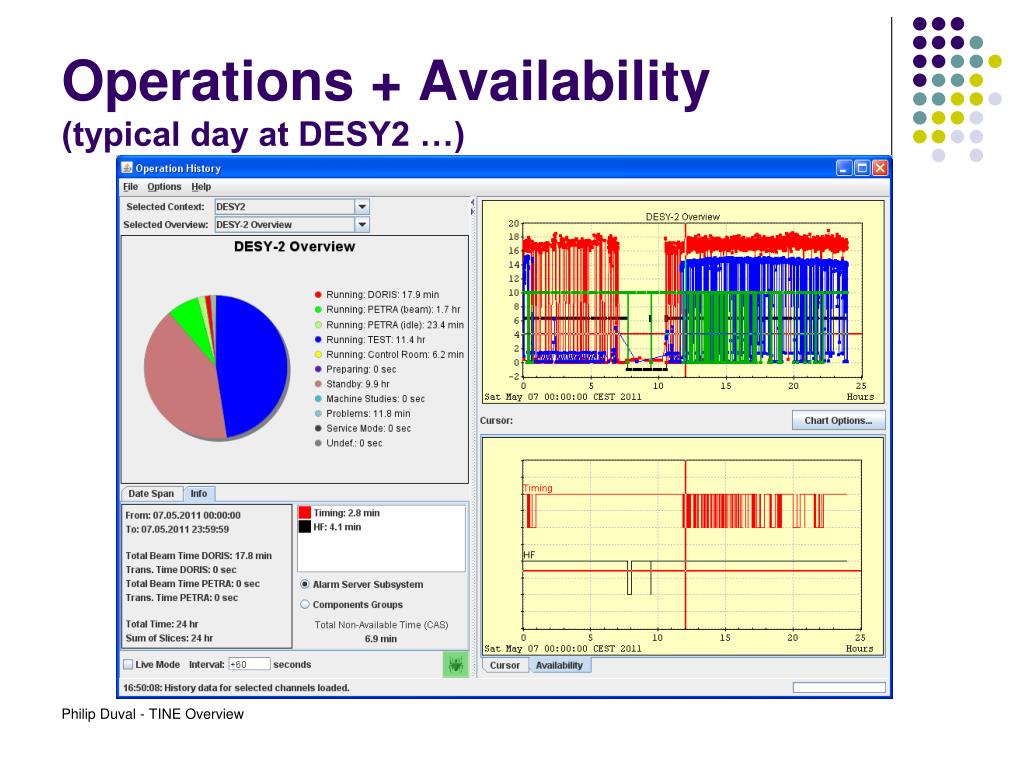The height and width of the screenshot is (768, 1024).
Task: Click the splitter collapse arrows between panels
Action: (x=472, y=206)
